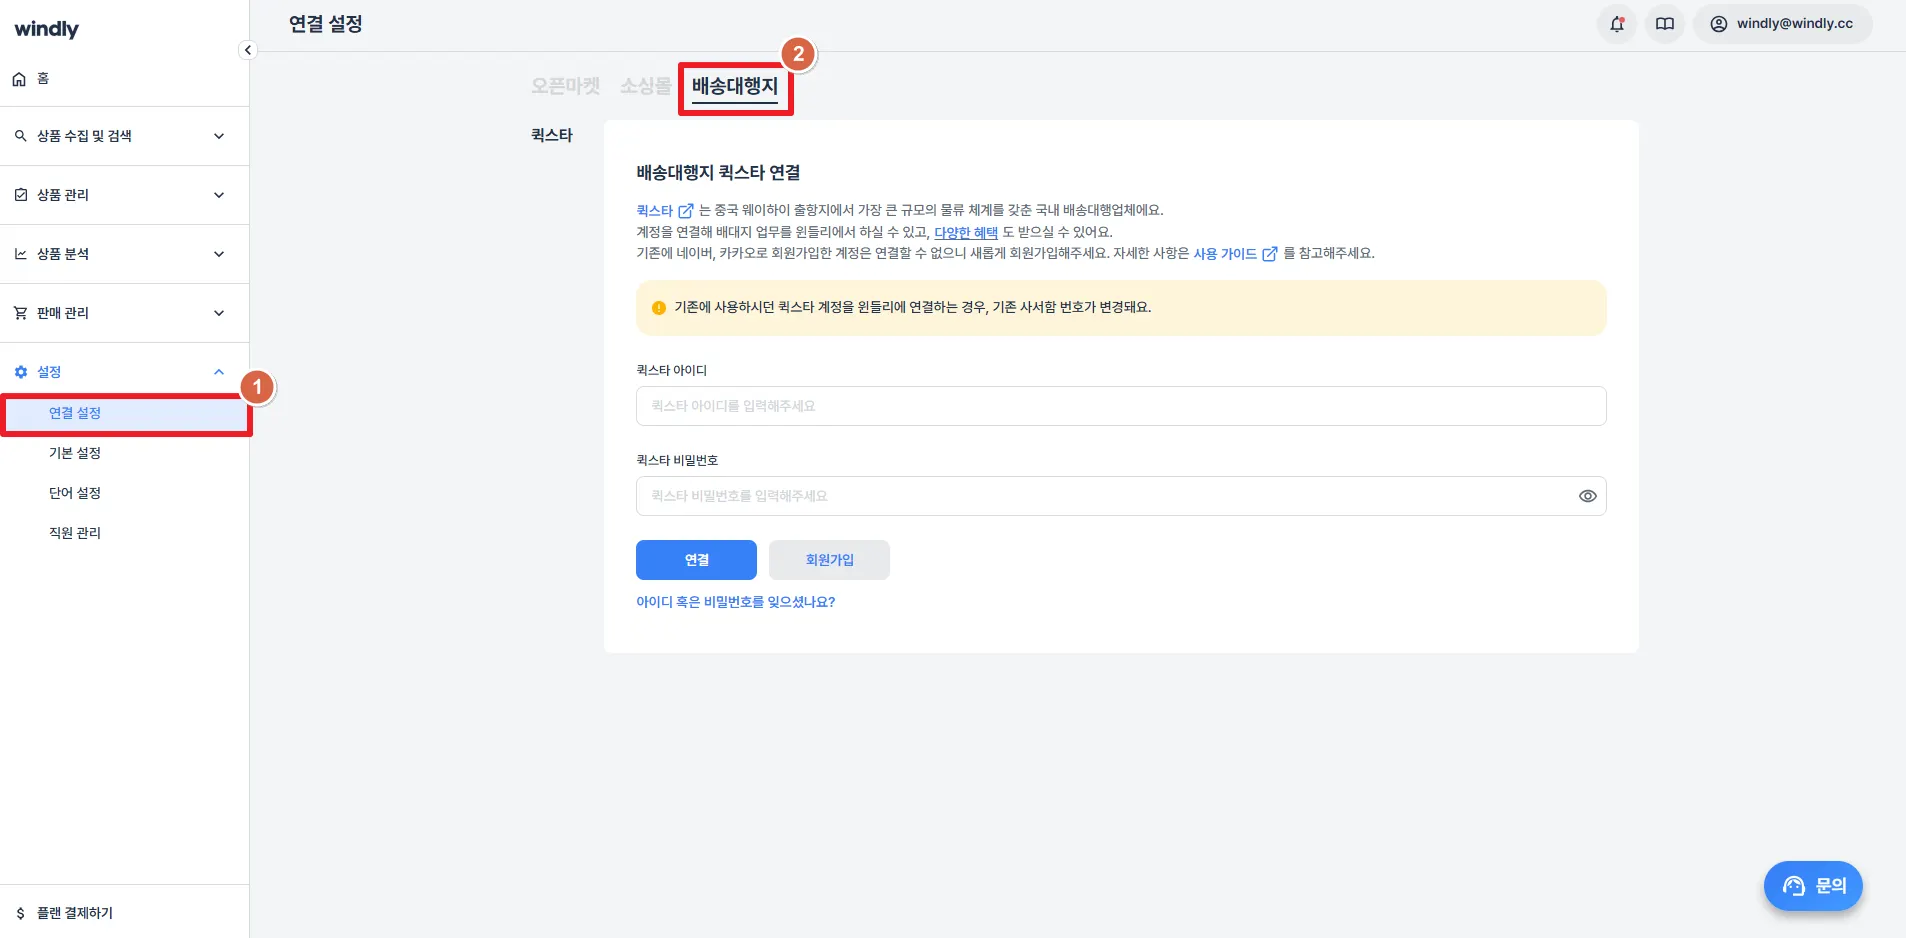Click the 연결 설정 page title
Image resolution: width=1906 pixels, height=938 pixels.
(325, 24)
